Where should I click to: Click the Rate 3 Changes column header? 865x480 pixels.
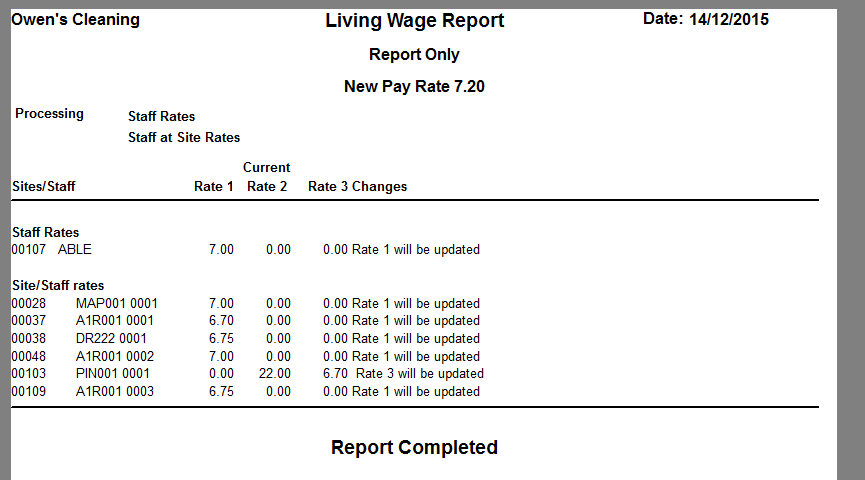click(x=357, y=186)
